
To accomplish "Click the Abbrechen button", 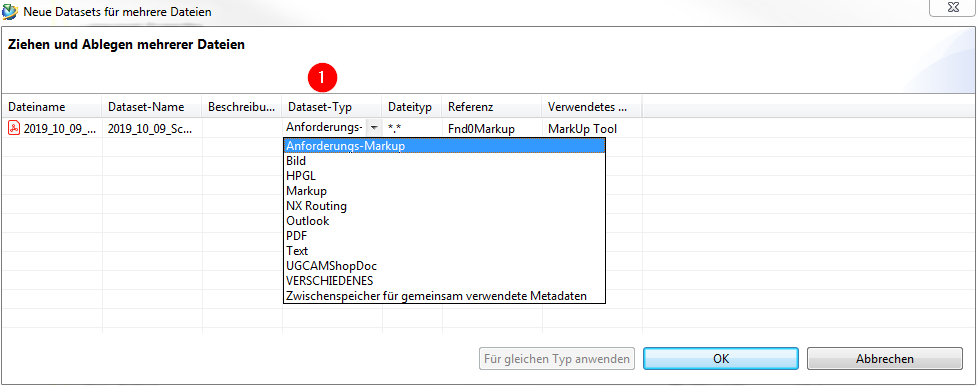I will 885,359.
